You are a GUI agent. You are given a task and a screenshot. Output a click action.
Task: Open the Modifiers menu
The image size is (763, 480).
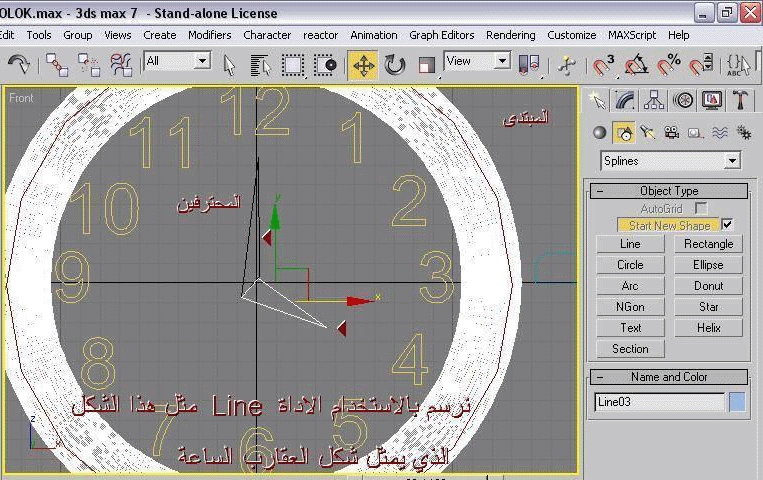click(x=210, y=35)
